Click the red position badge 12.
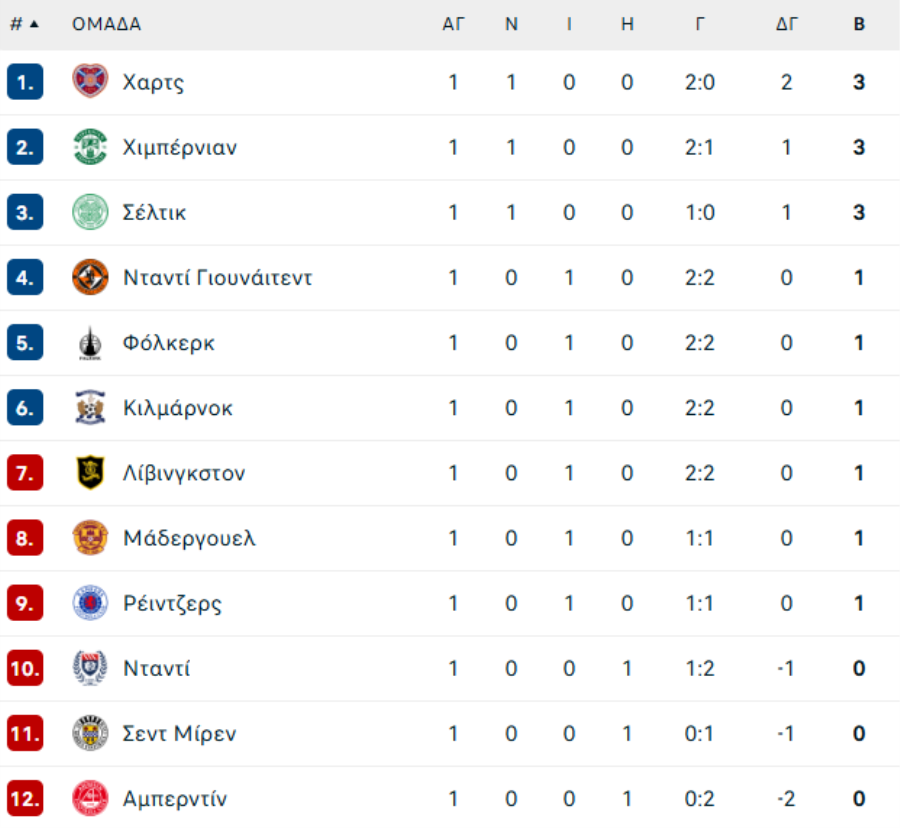This screenshot has height=828, width=900. coord(25,798)
